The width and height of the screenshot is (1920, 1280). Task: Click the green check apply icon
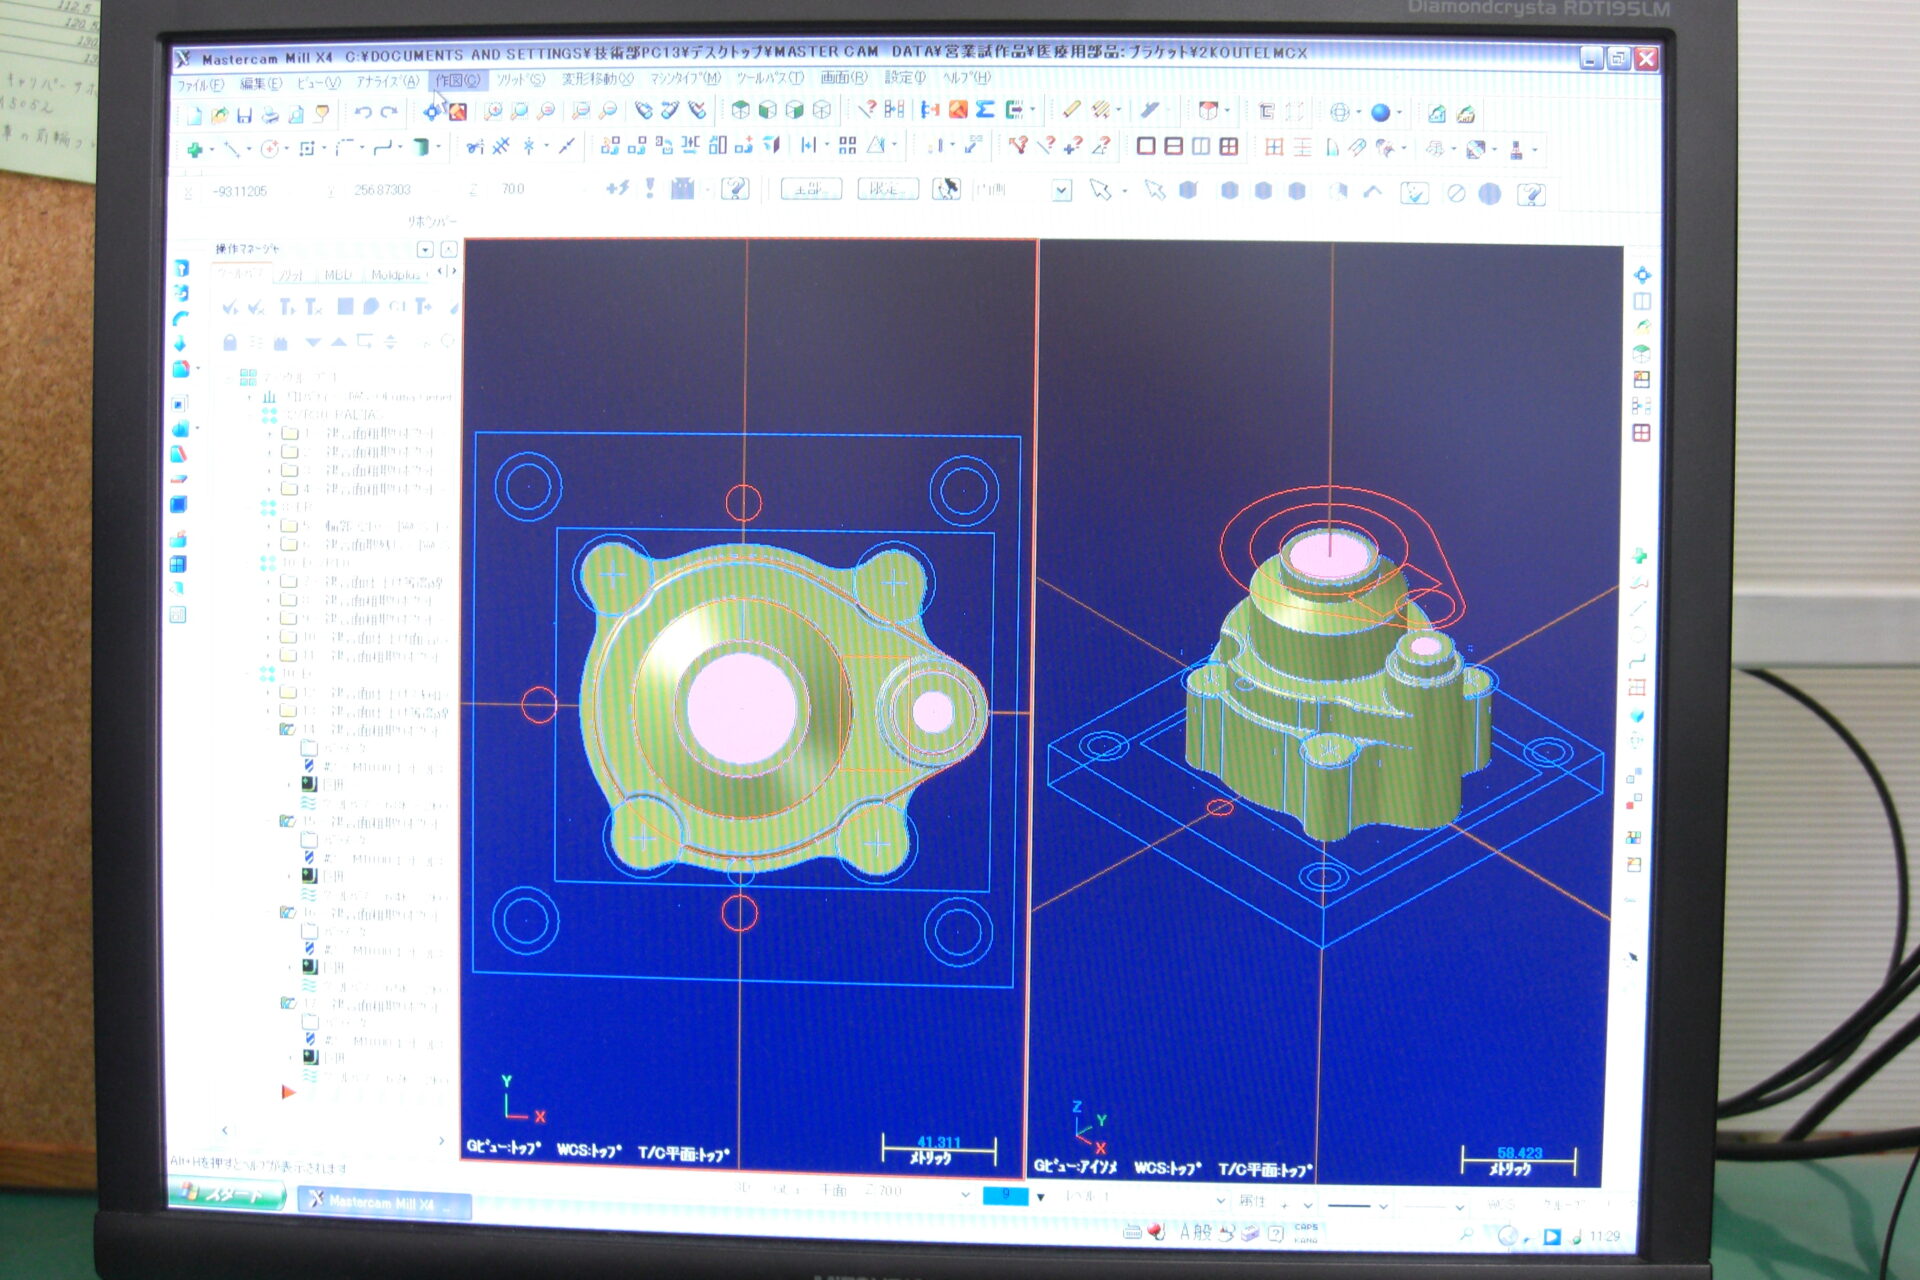coord(1414,193)
